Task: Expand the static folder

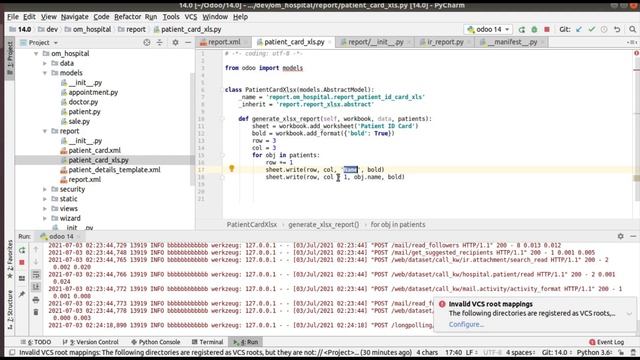Action: coord(45,199)
